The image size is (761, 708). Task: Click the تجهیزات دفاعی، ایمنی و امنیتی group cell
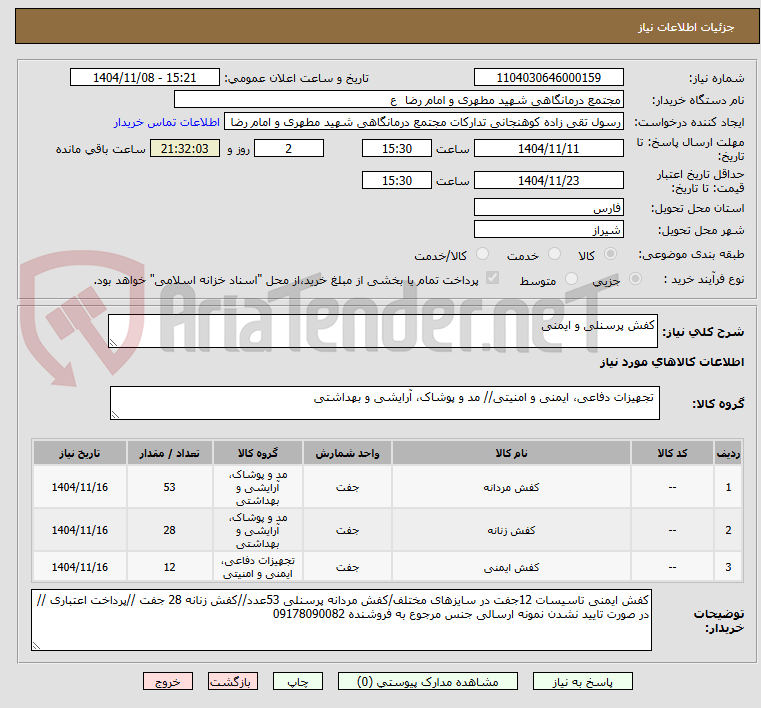(x=258, y=567)
